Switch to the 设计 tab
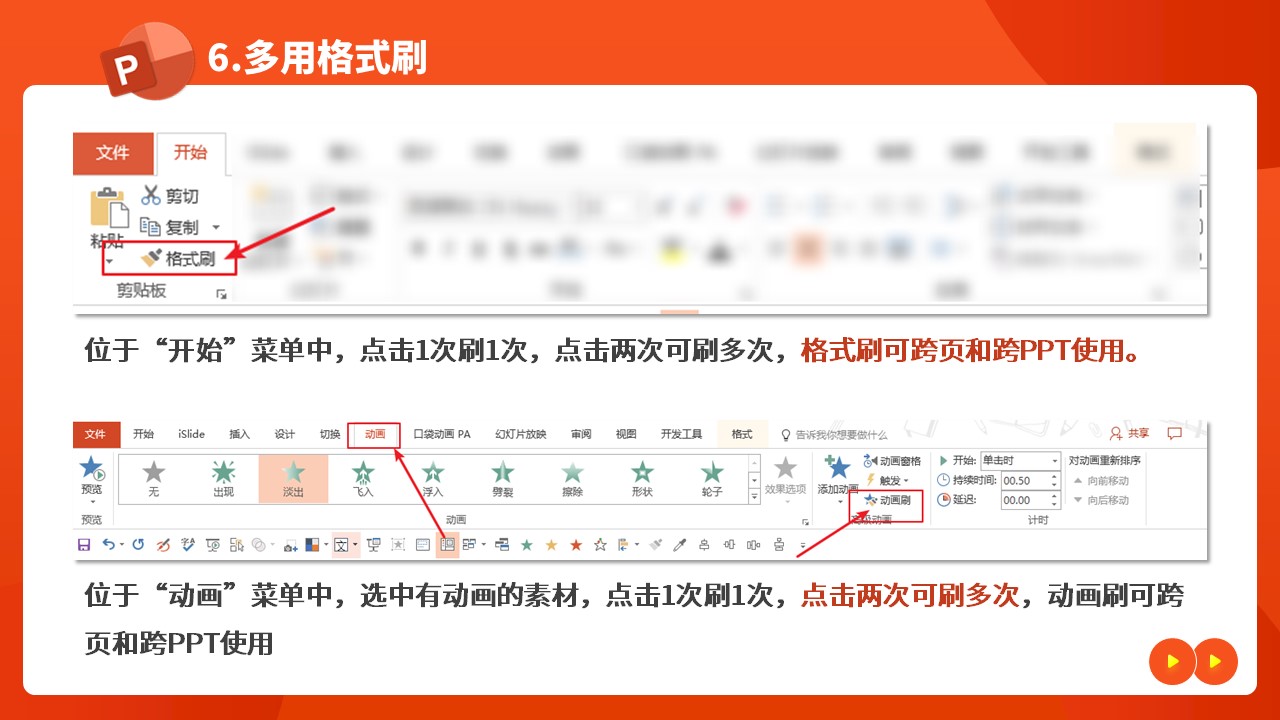Viewport: 1280px width, 720px height. [x=285, y=434]
